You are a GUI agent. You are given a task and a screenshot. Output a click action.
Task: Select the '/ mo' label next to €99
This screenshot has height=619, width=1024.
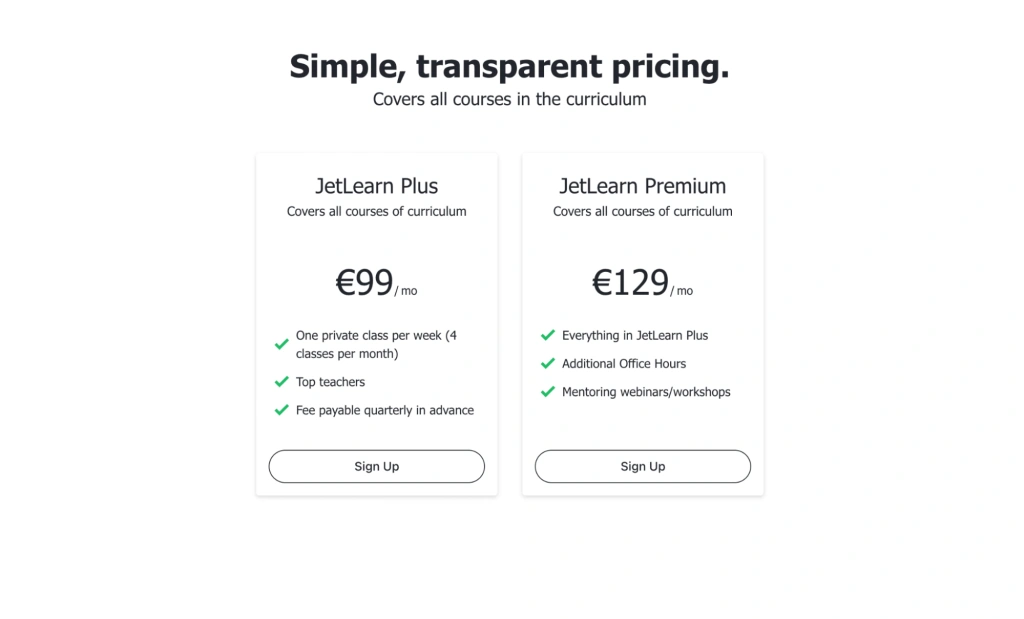(405, 290)
